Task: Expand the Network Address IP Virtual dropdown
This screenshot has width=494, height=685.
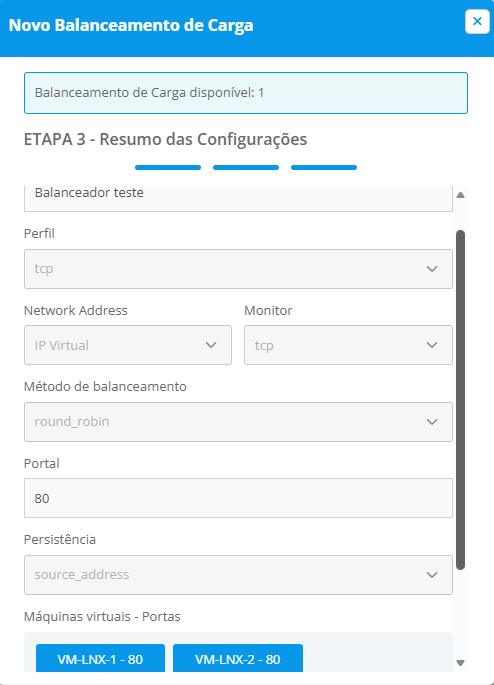Action: [x=128, y=345]
